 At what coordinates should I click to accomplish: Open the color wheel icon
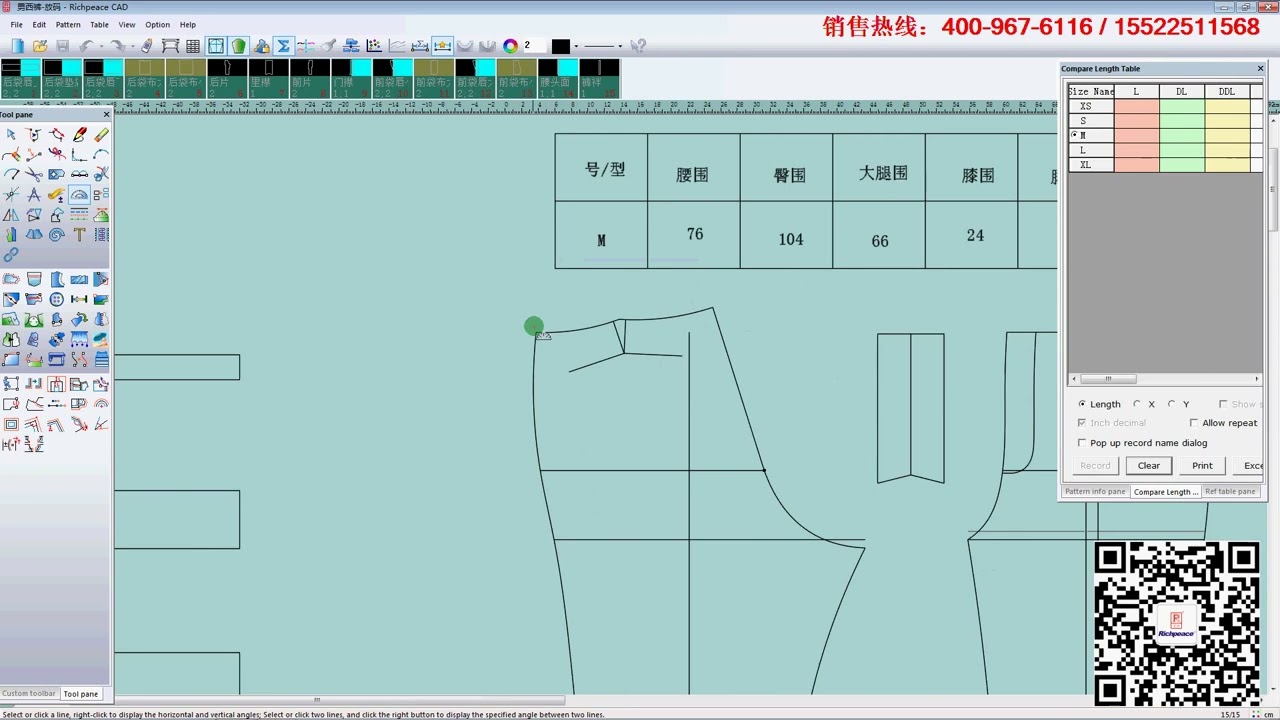(510, 46)
